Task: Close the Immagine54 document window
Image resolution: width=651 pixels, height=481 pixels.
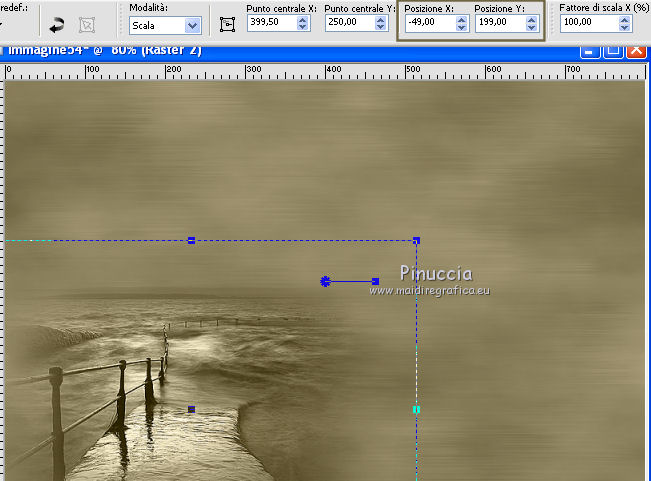Action: point(636,51)
